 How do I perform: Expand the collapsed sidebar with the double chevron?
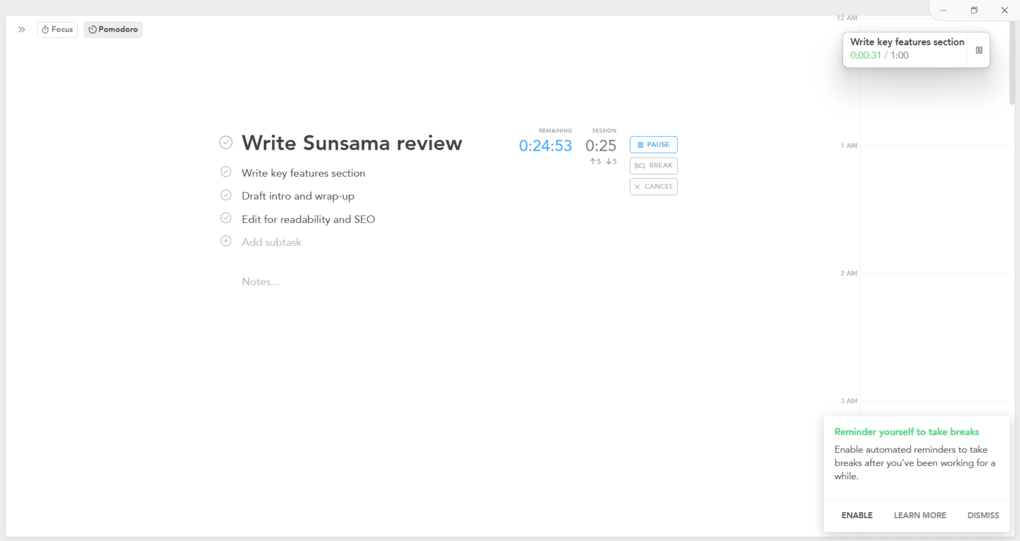[x=21, y=29]
